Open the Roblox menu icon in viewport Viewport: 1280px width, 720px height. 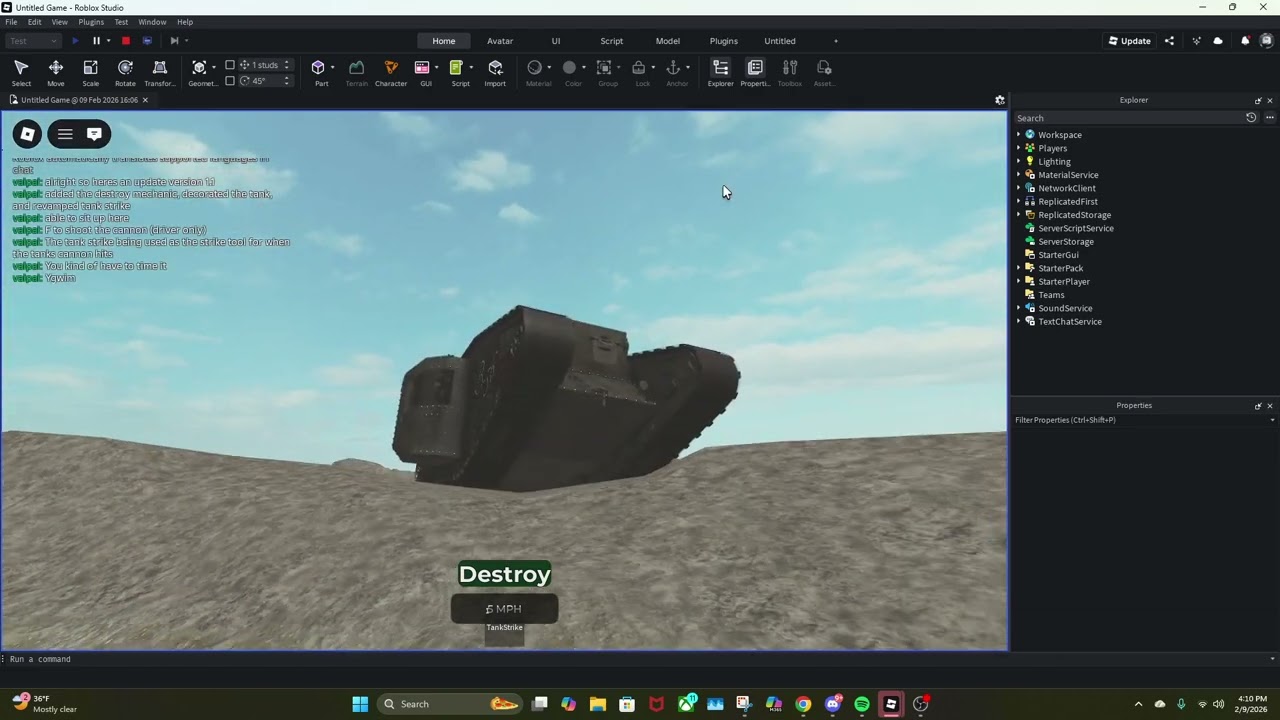[x=28, y=134]
